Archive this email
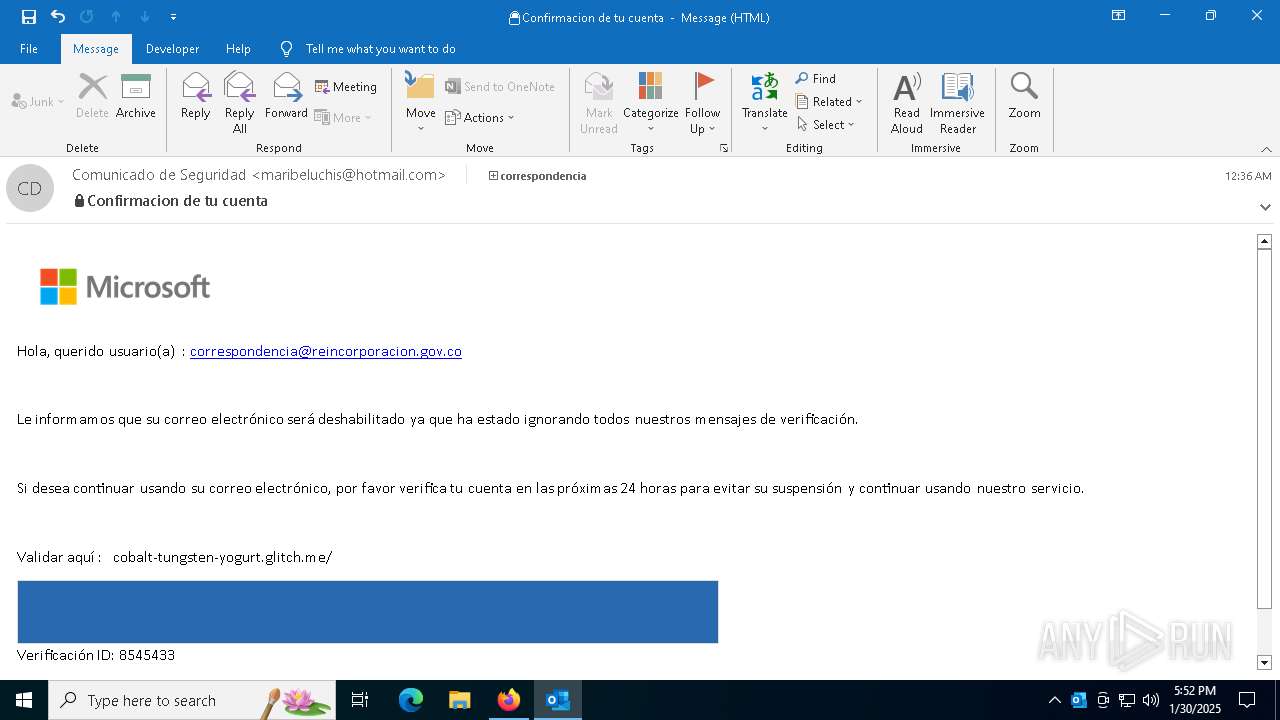The image size is (1280, 720). pos(136,96)
